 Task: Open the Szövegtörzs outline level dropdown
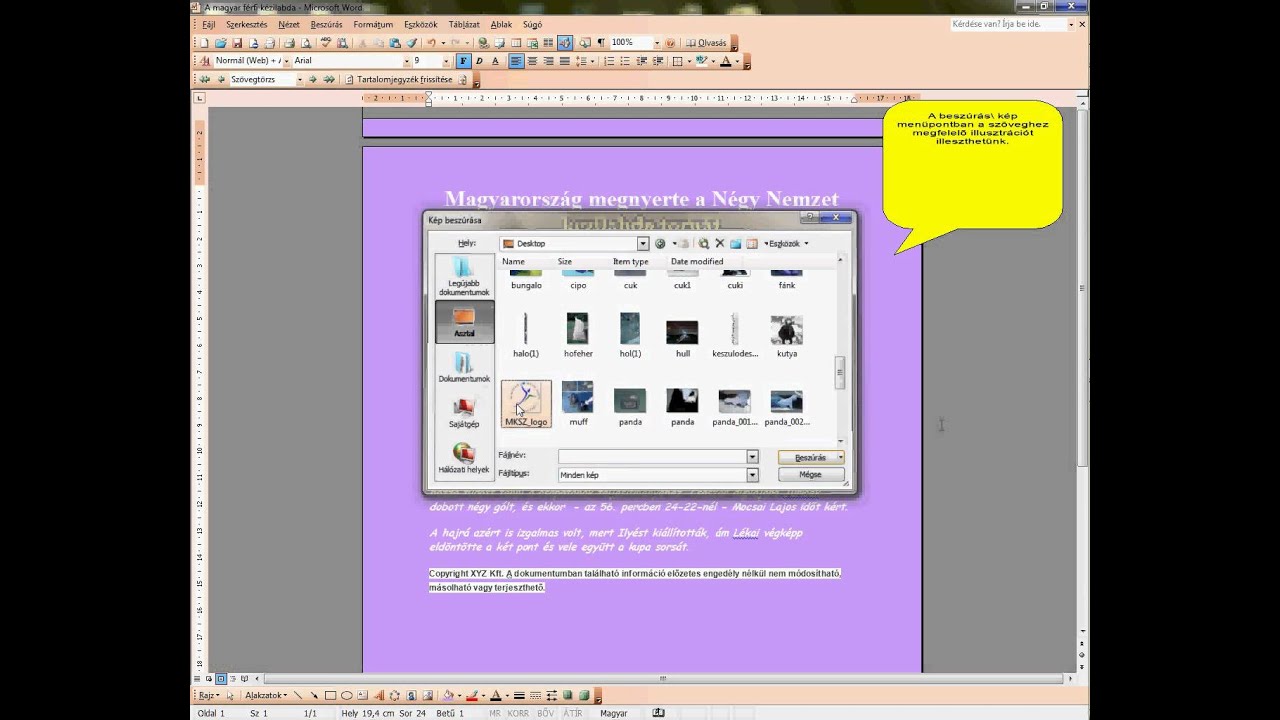pyautogui.click(x=299, y=79)
